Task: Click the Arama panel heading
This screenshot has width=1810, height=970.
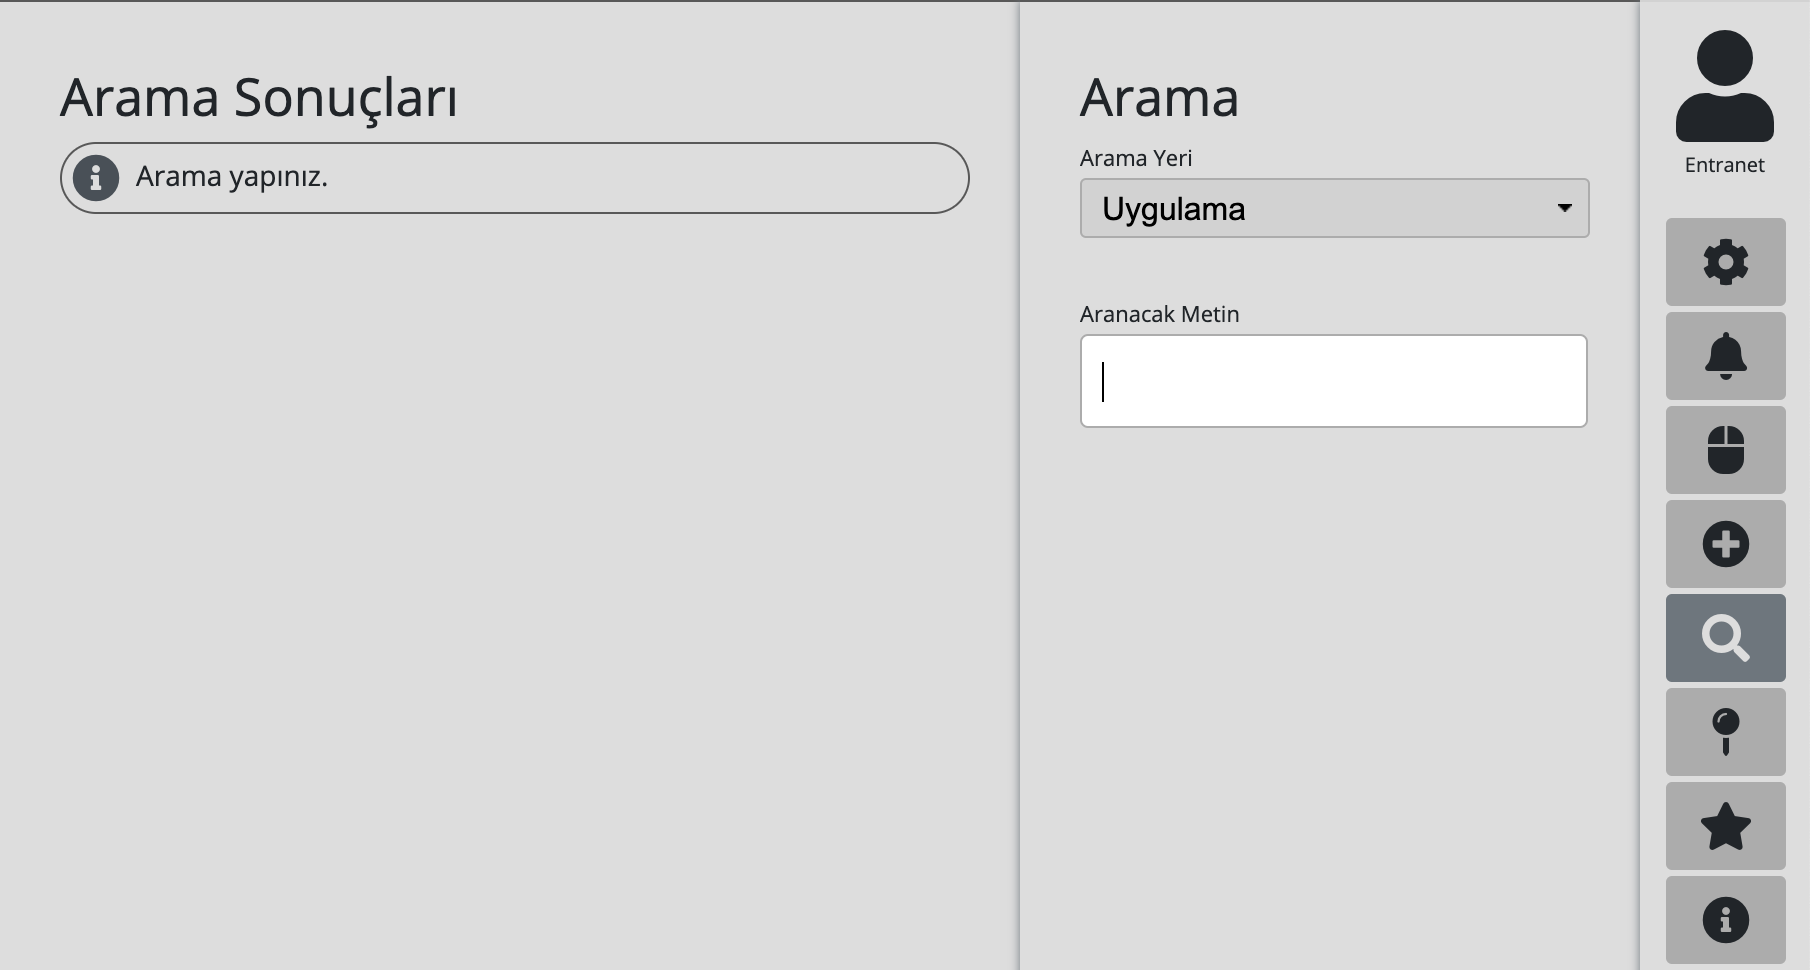Action: tap(1159, 98)
